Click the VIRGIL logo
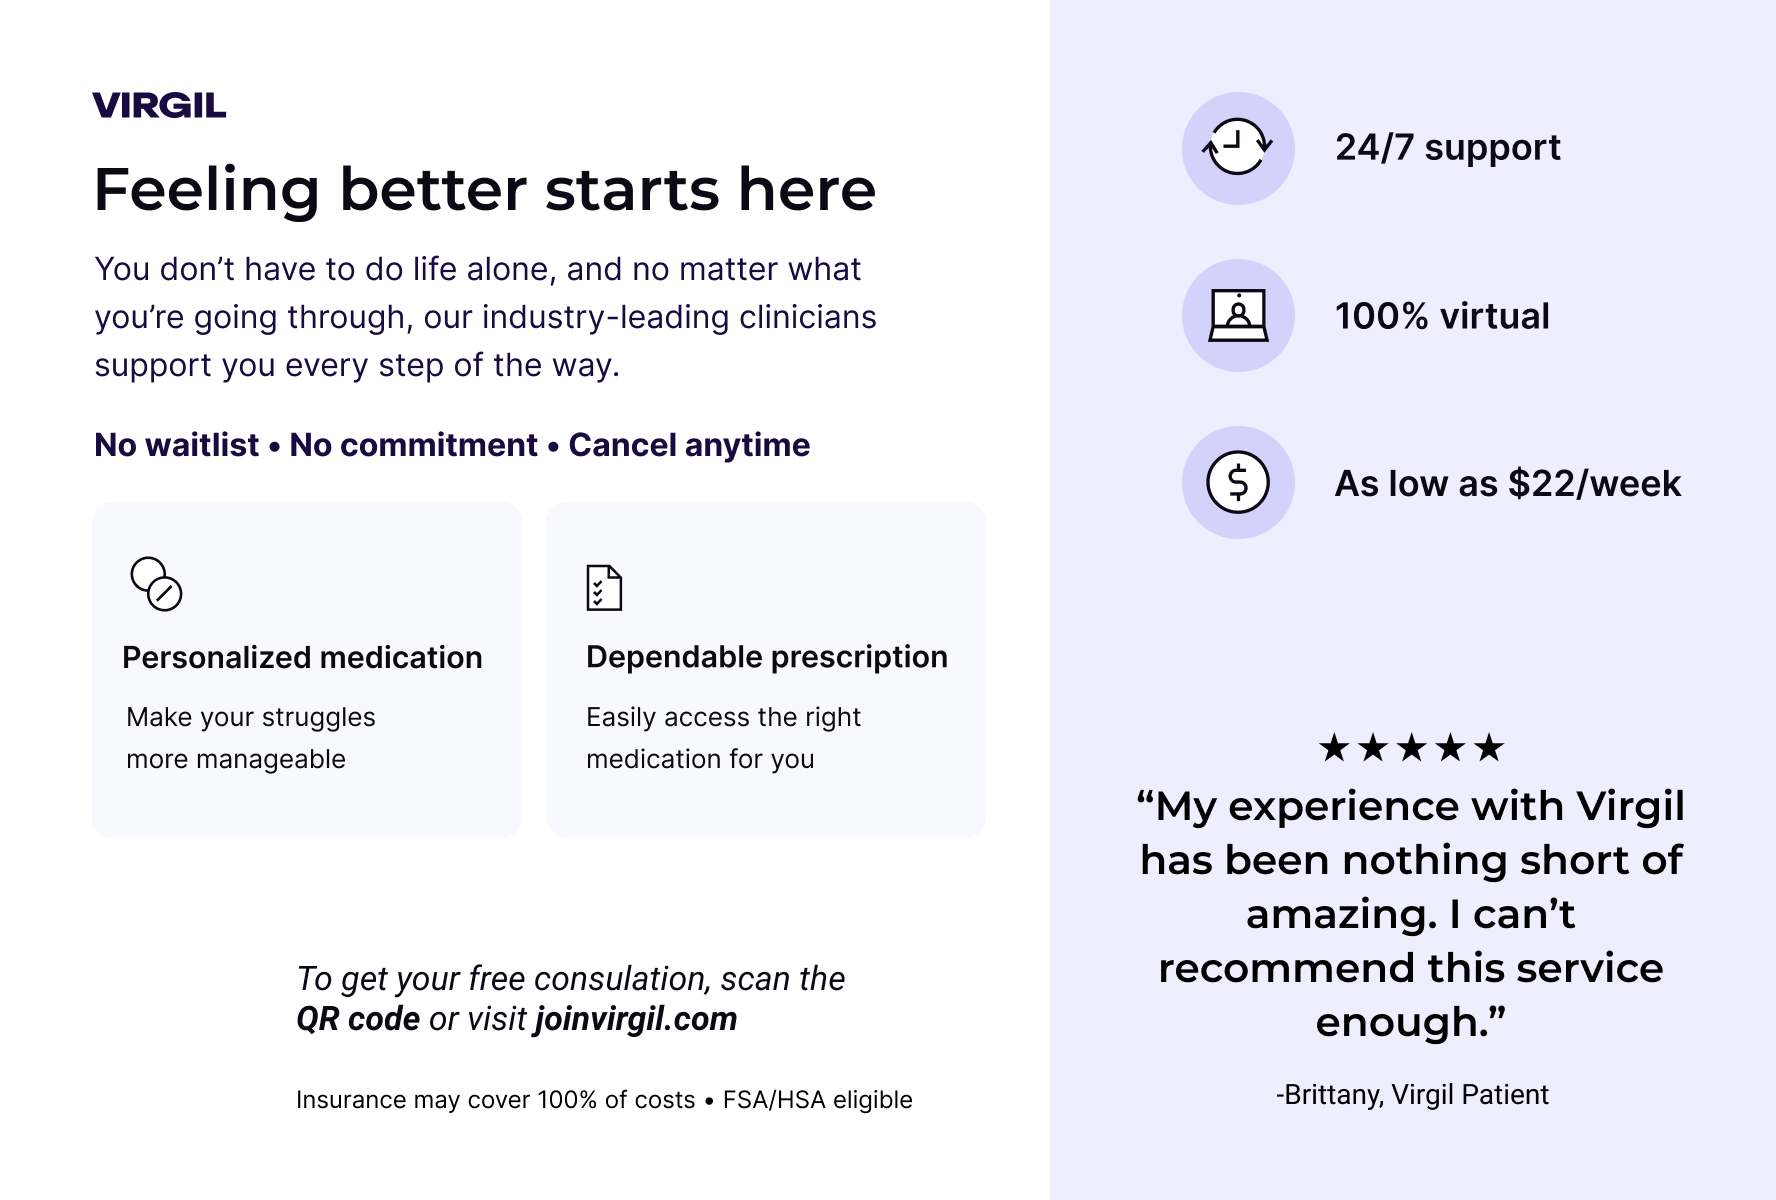 coord(159,105)
